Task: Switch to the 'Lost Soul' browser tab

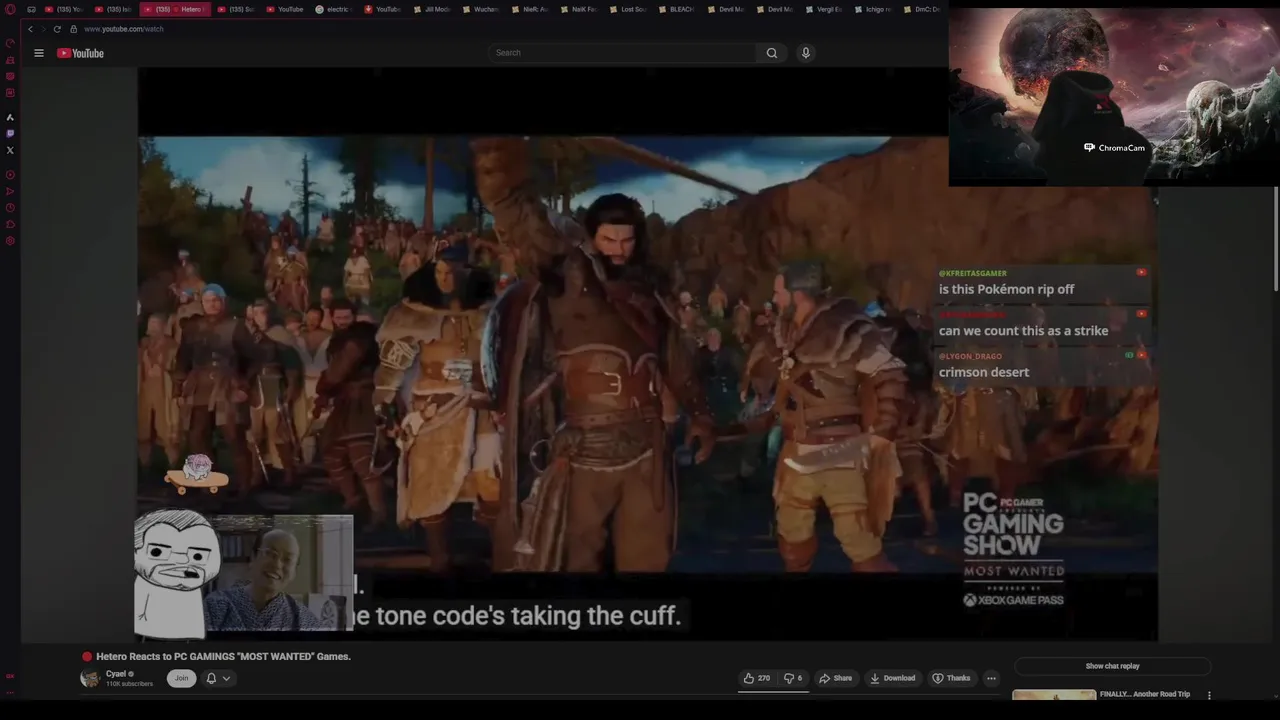Action: pos(628,10)
